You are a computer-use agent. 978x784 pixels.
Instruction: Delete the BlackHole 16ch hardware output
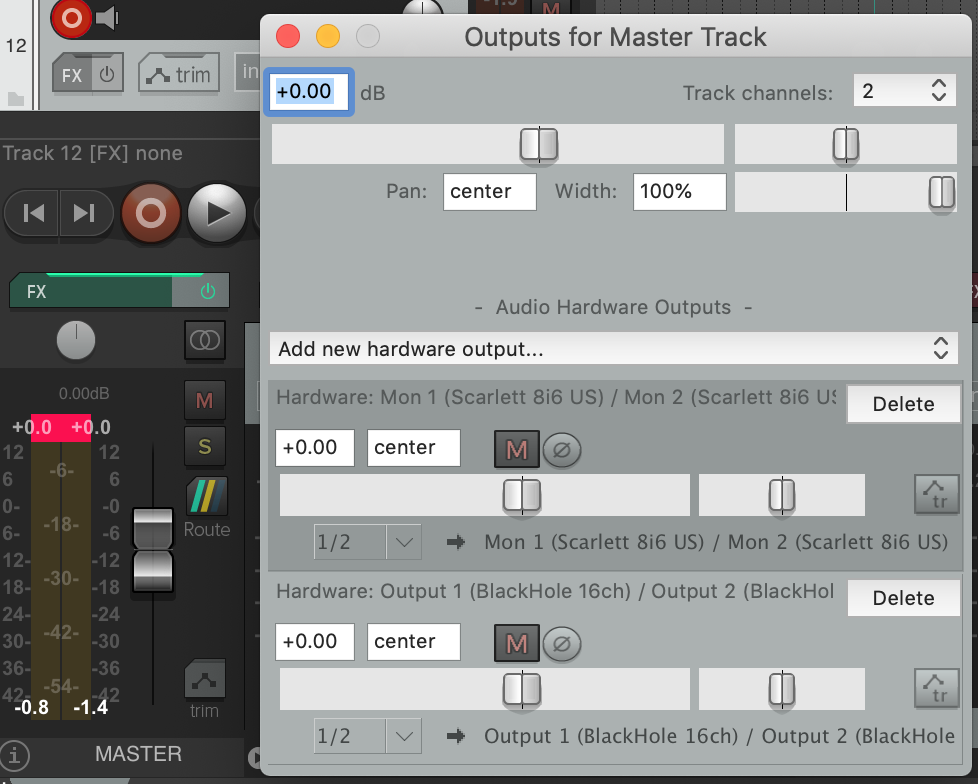click(903, 598)
